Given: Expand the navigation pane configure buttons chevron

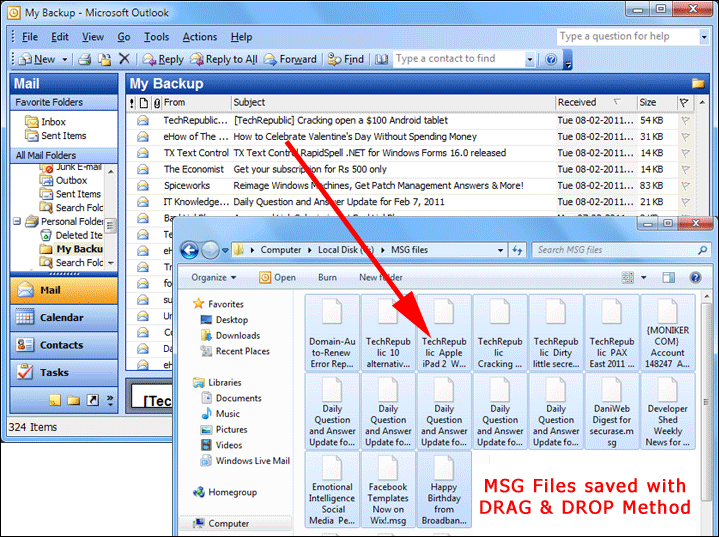Looking at the screenshot, I should click(110, 400).
